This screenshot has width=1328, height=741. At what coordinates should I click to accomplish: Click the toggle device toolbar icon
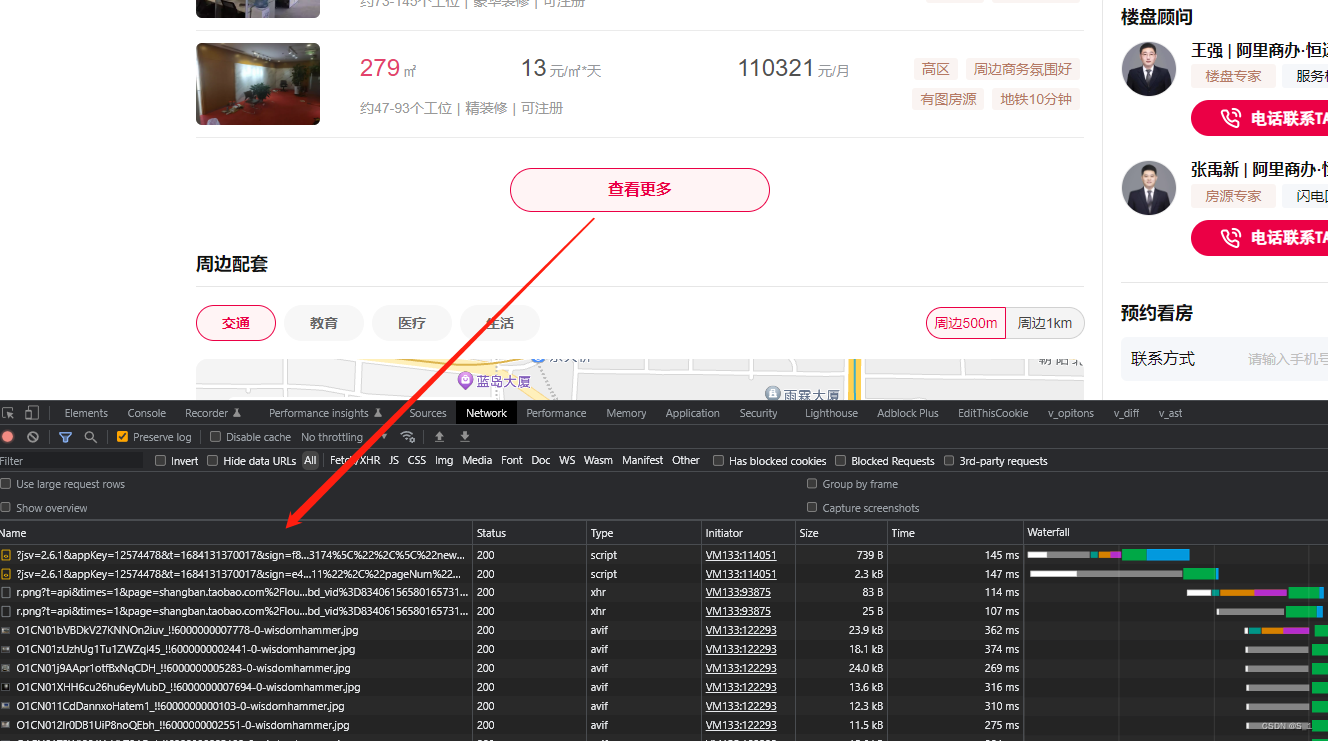pos(34,412)
